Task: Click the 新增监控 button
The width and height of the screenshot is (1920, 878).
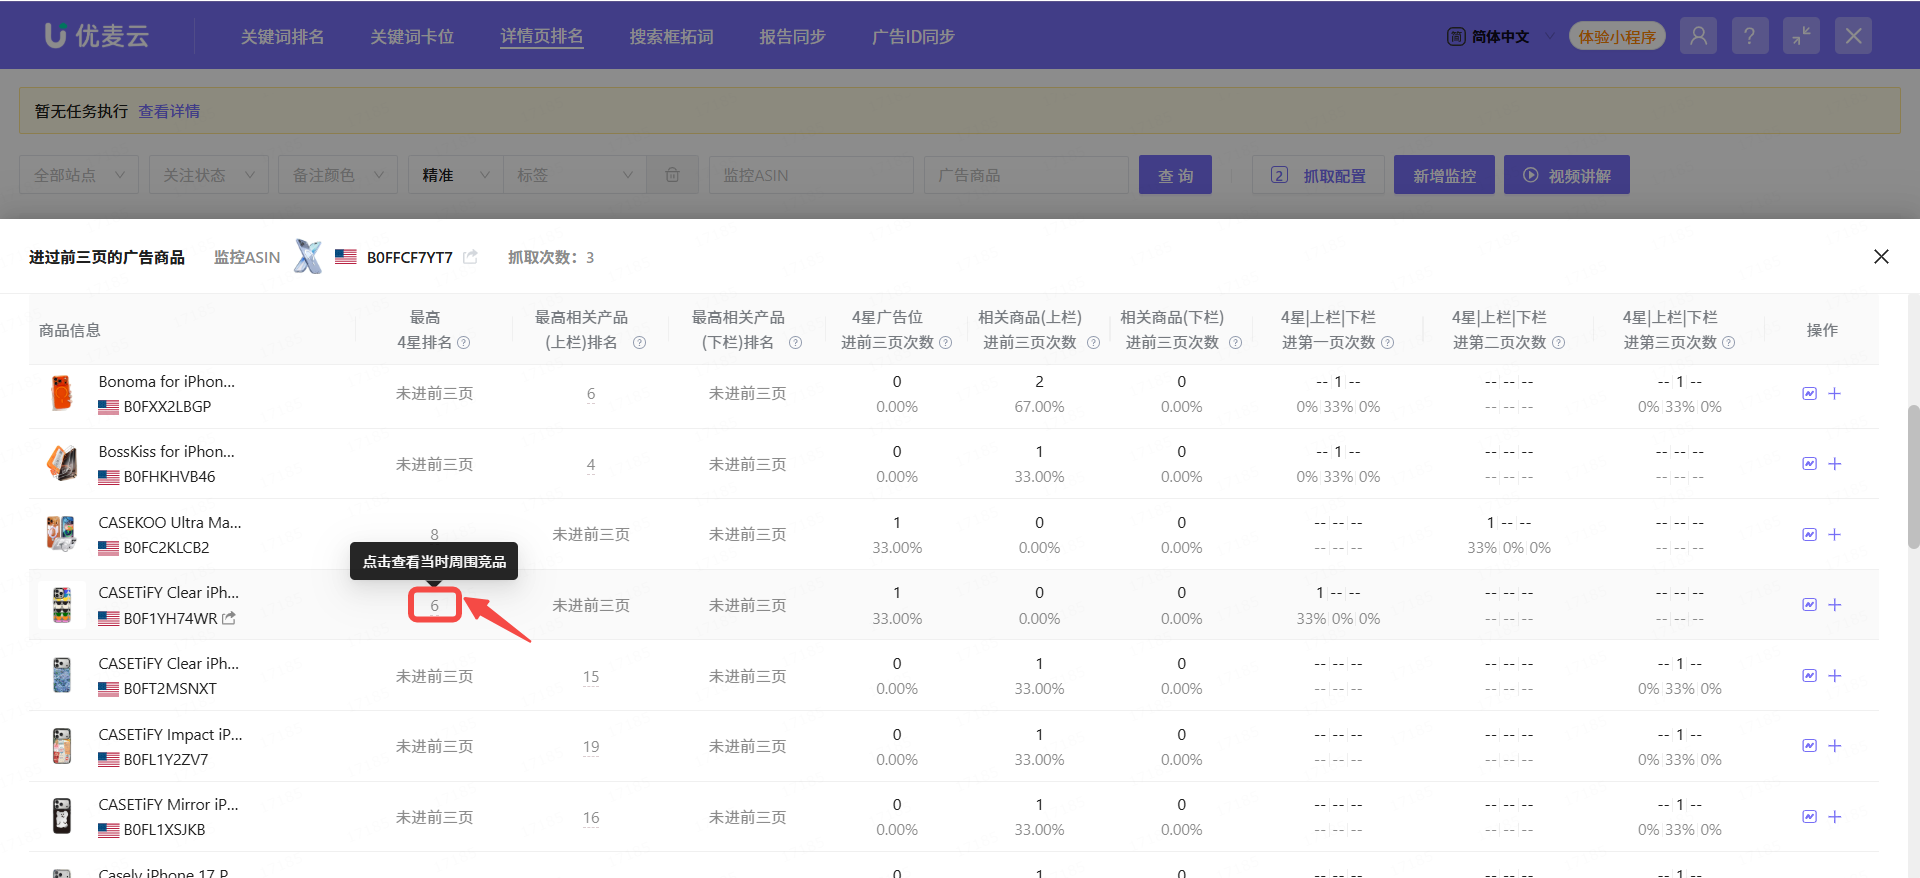Action: tap(1444, 175)
